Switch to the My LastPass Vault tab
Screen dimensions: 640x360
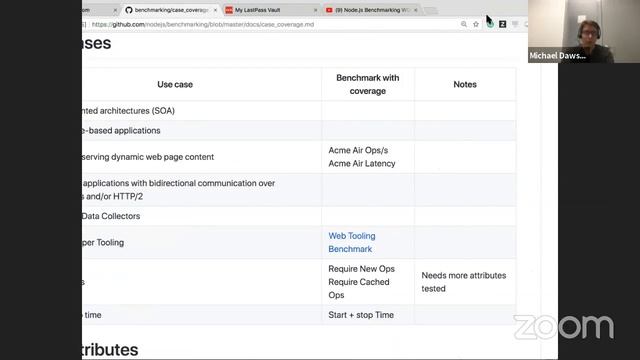click(271, 10)
